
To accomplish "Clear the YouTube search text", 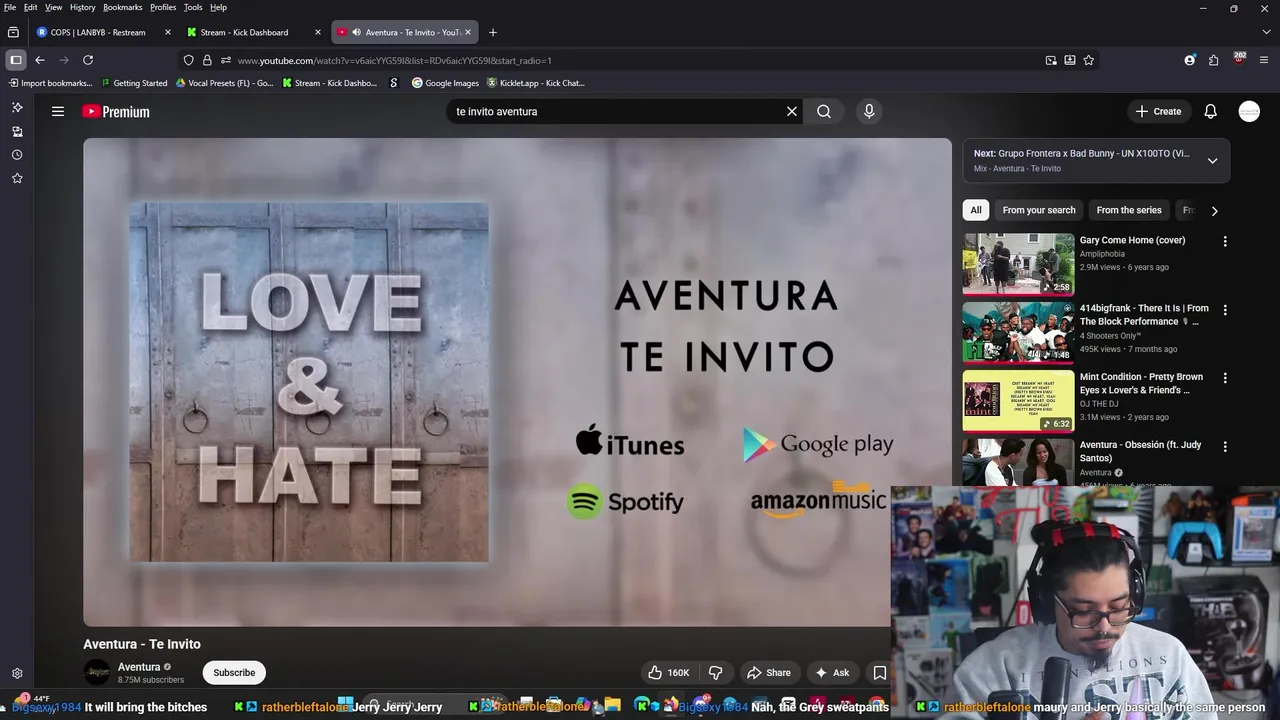I will click(x=792, y=111).
